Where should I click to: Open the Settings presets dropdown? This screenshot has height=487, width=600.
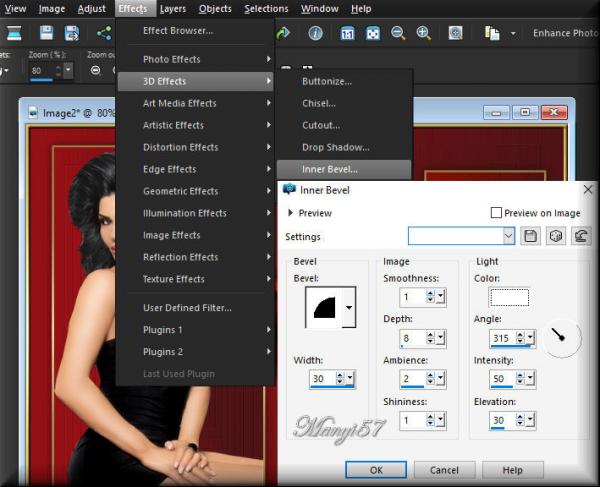click(x=508, y=236)
